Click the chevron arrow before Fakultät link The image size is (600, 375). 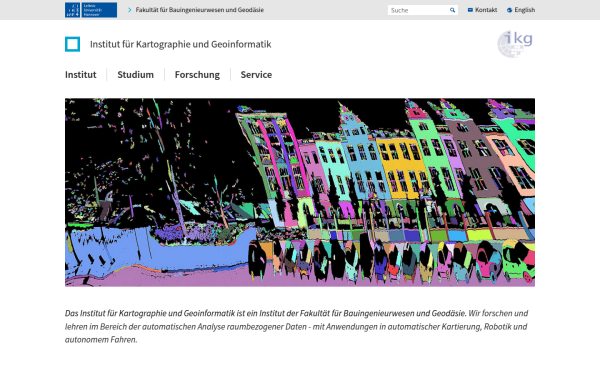coord(129,10)
